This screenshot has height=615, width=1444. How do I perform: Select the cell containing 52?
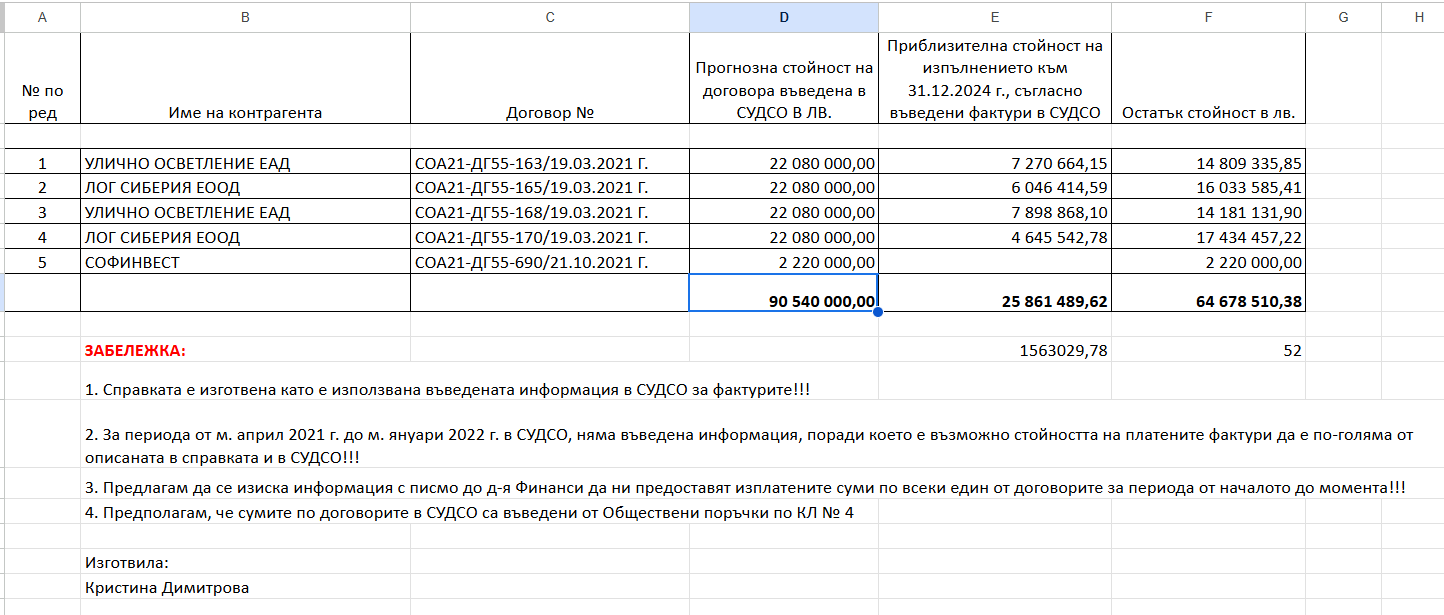coord(1208,350)
